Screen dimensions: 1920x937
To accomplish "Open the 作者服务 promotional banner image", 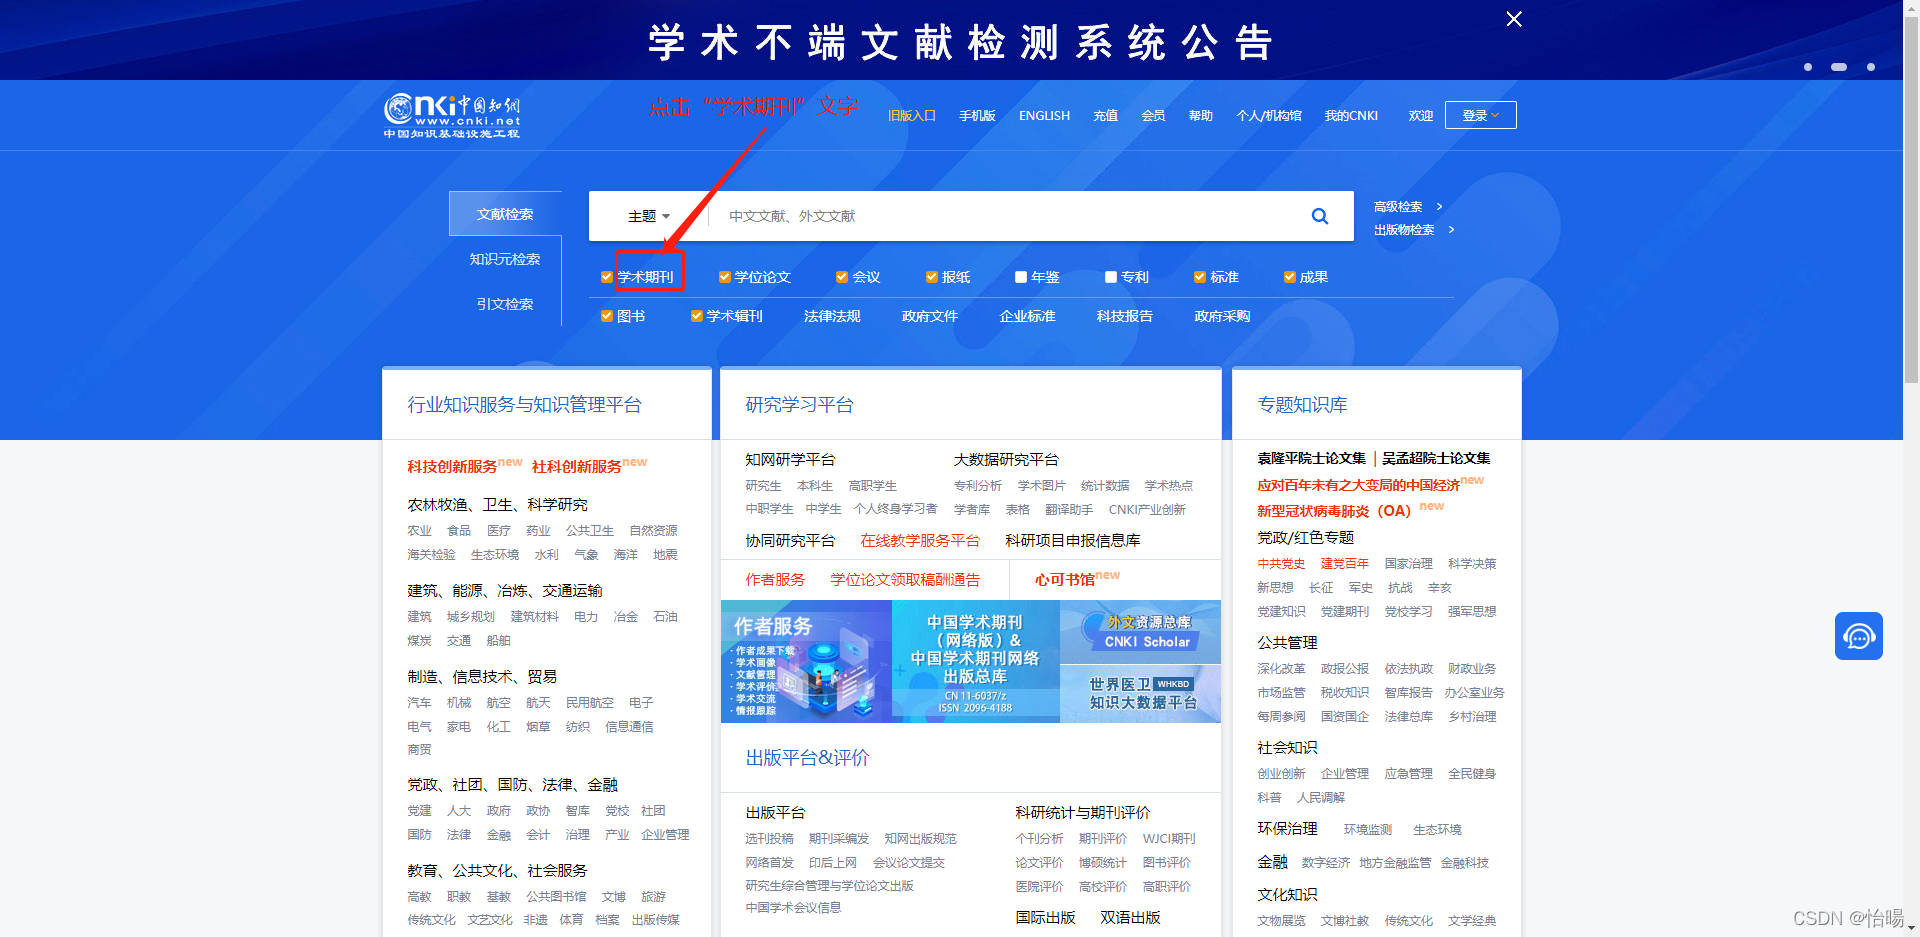I will (806, 661).
